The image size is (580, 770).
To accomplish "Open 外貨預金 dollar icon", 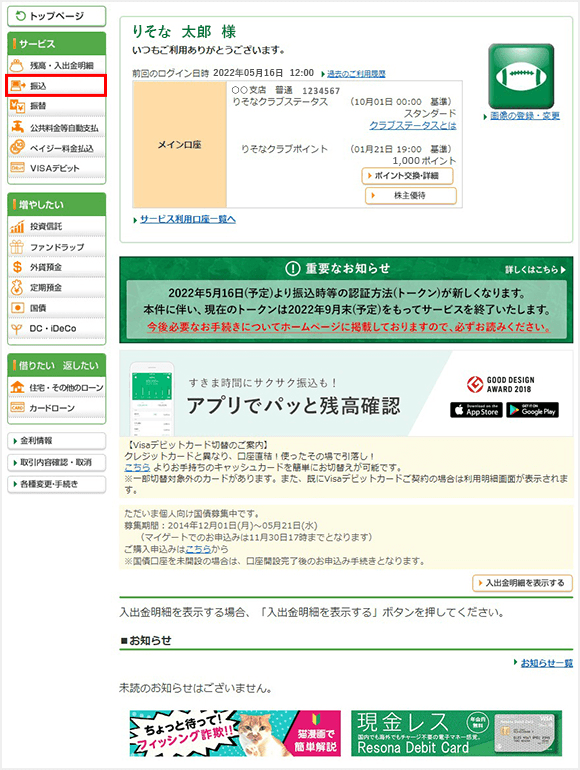I will [17, 267].
